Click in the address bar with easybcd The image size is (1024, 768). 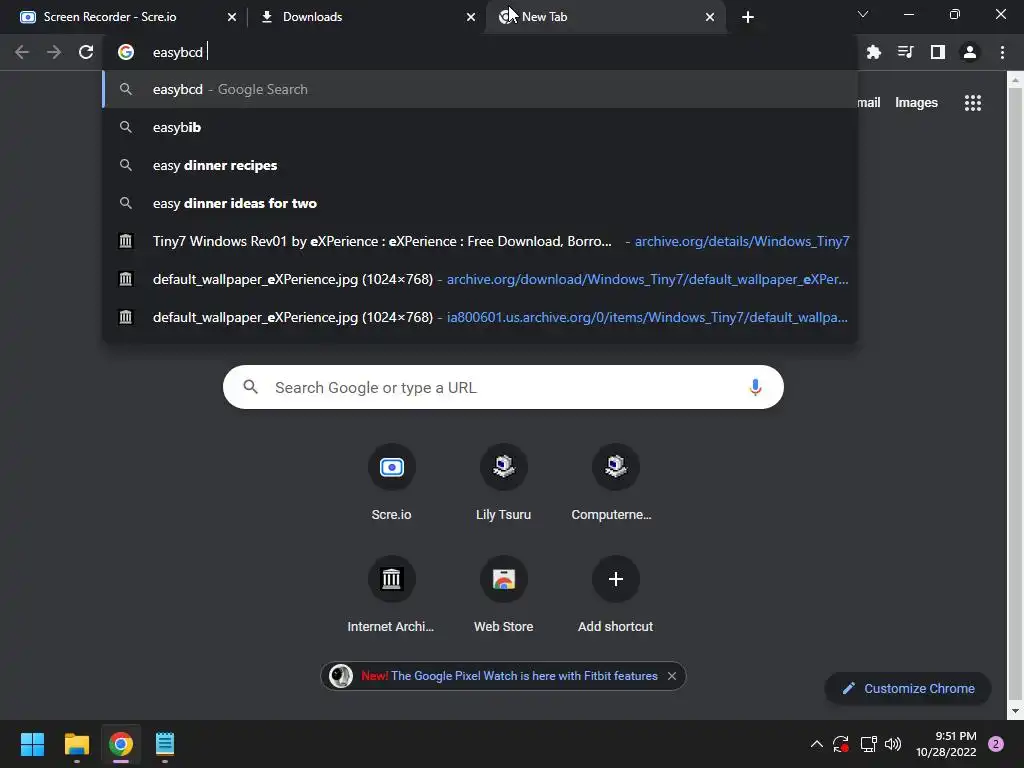(480, 52)
